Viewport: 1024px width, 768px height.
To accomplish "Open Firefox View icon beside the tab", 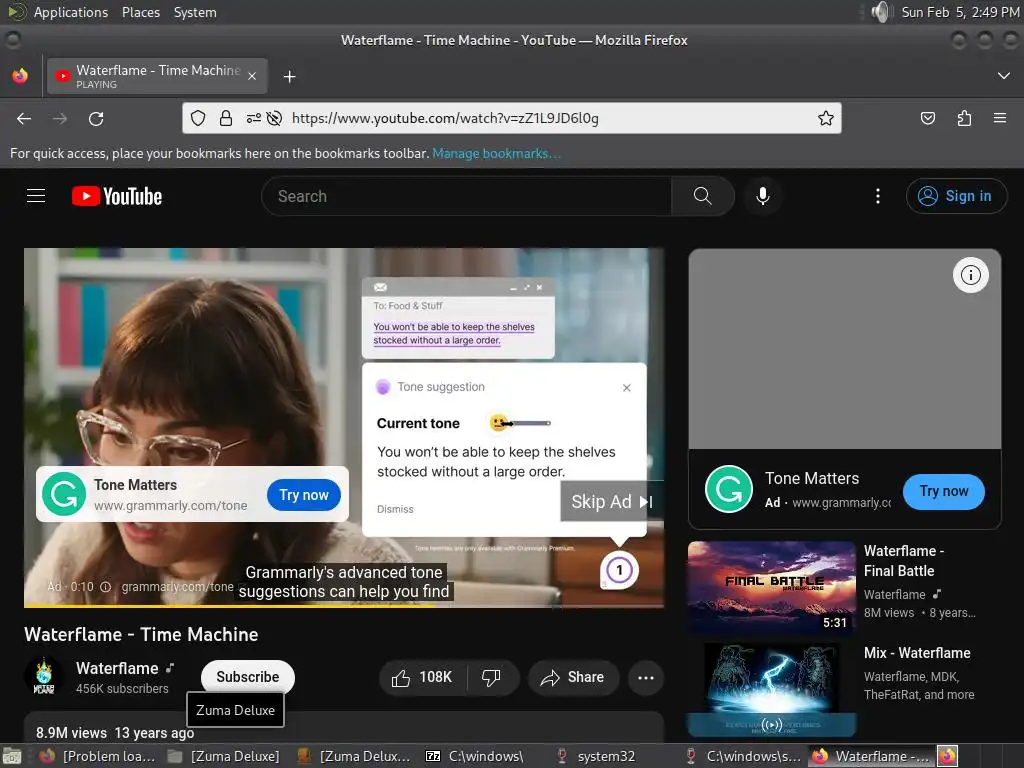I will pyautogui.click(x=20, y=76).
